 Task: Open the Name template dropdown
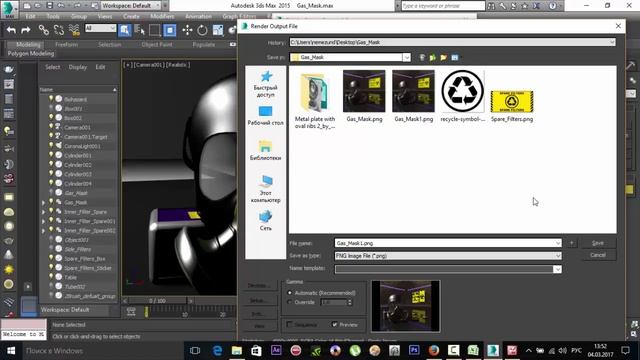[558, 269]
